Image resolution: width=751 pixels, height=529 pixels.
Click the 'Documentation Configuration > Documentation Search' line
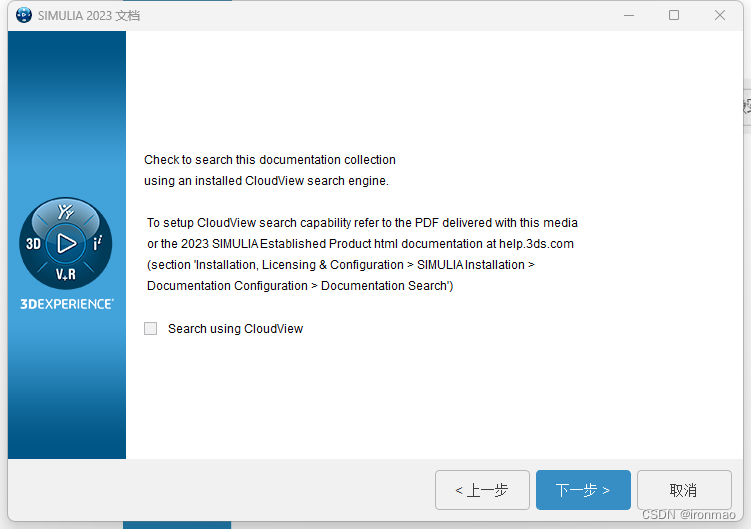[x=300, y=286]
